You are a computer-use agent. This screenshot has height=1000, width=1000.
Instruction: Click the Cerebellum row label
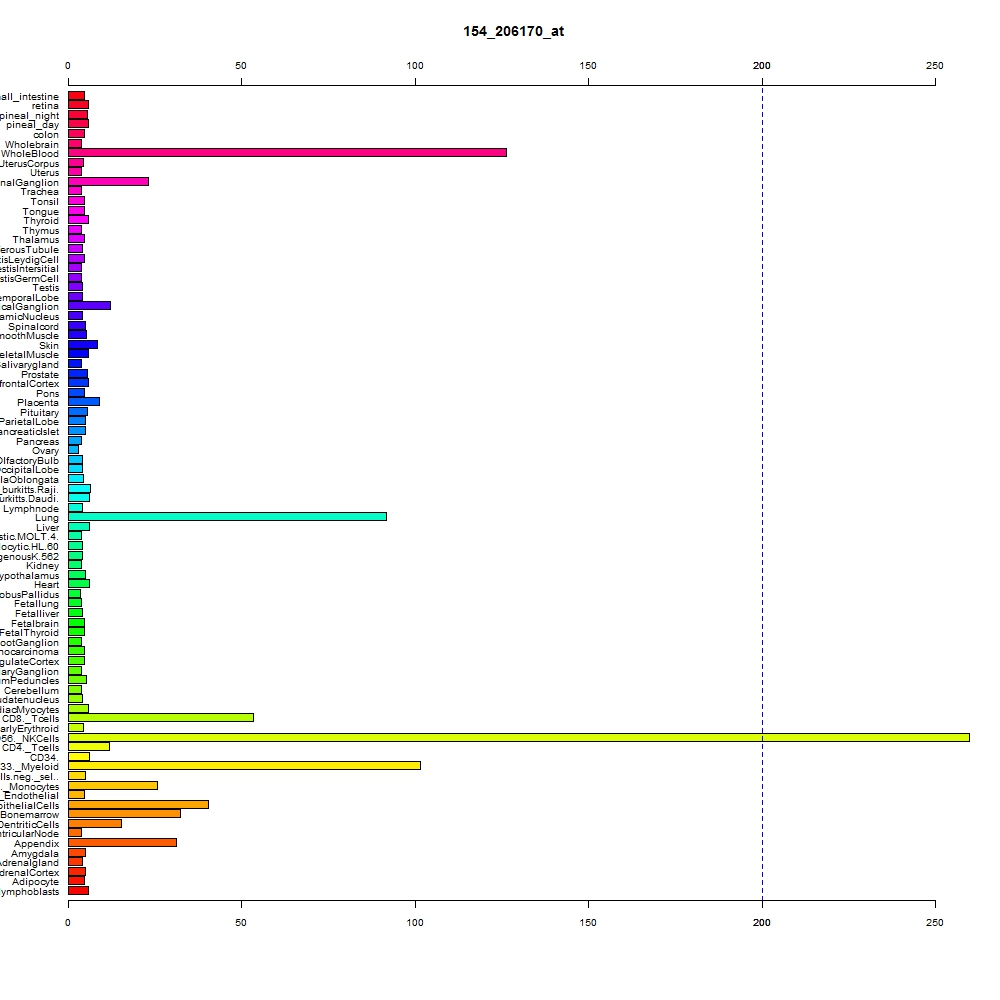pos(31,691)
